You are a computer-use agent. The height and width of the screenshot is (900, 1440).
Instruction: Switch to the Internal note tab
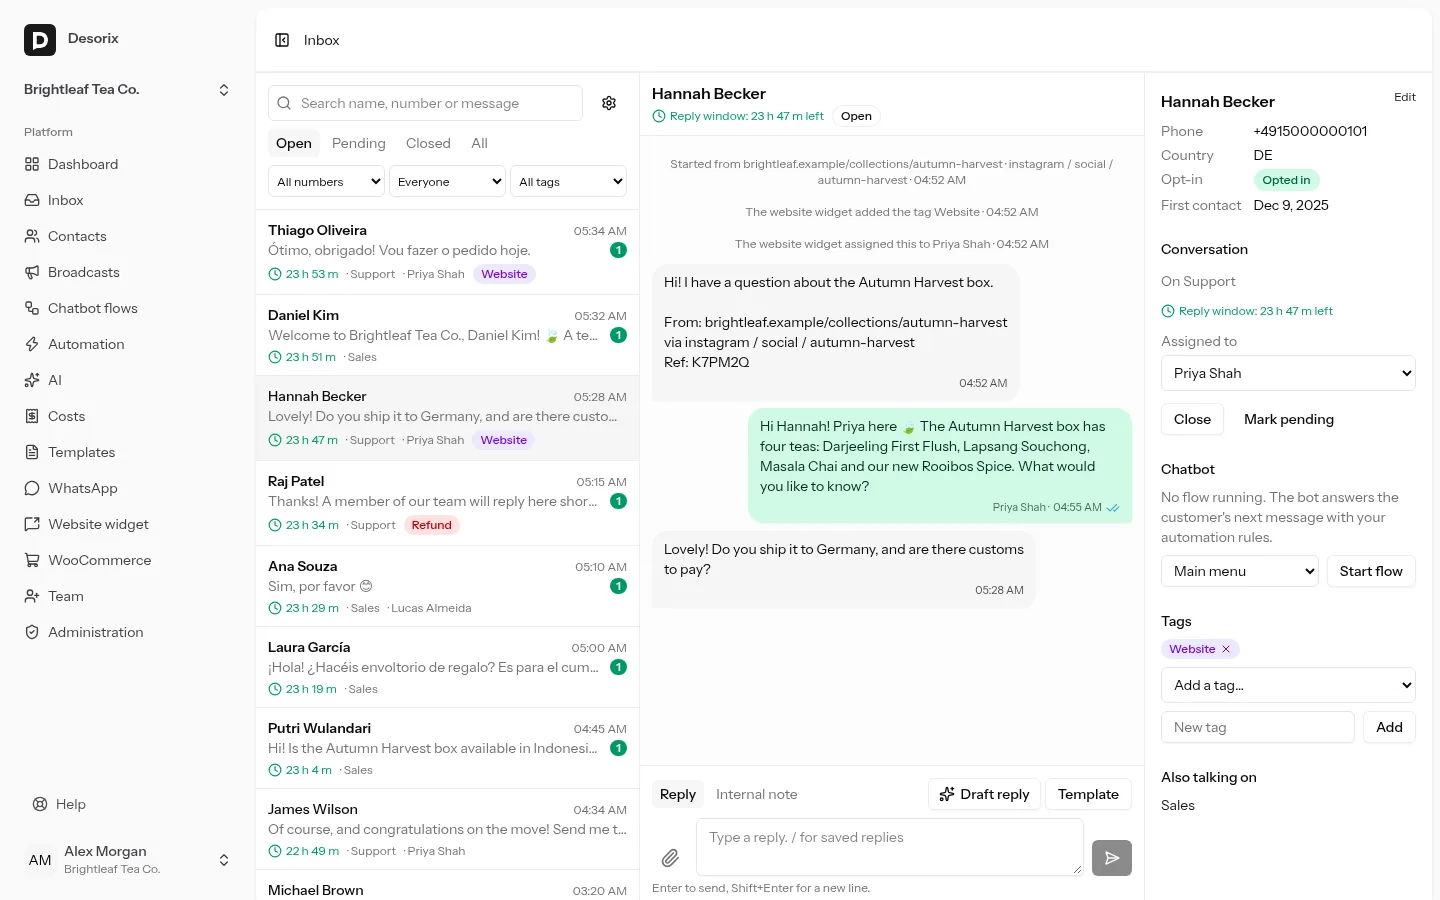757,794
